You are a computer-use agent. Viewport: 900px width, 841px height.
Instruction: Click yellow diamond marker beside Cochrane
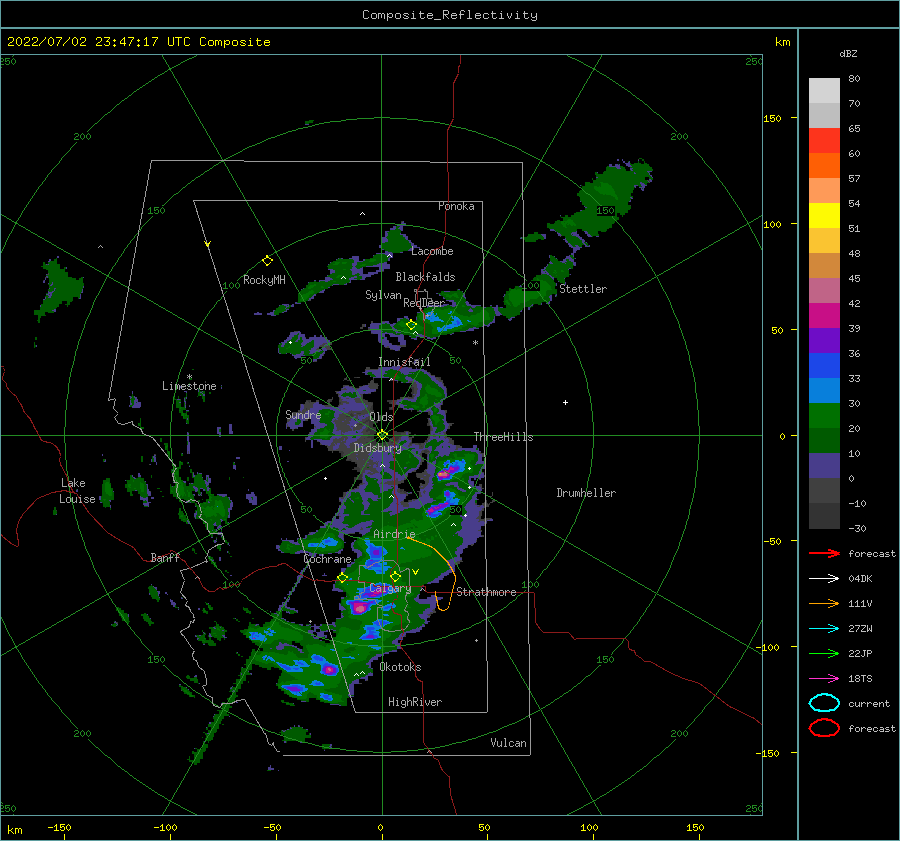click(x=342, y=578)
